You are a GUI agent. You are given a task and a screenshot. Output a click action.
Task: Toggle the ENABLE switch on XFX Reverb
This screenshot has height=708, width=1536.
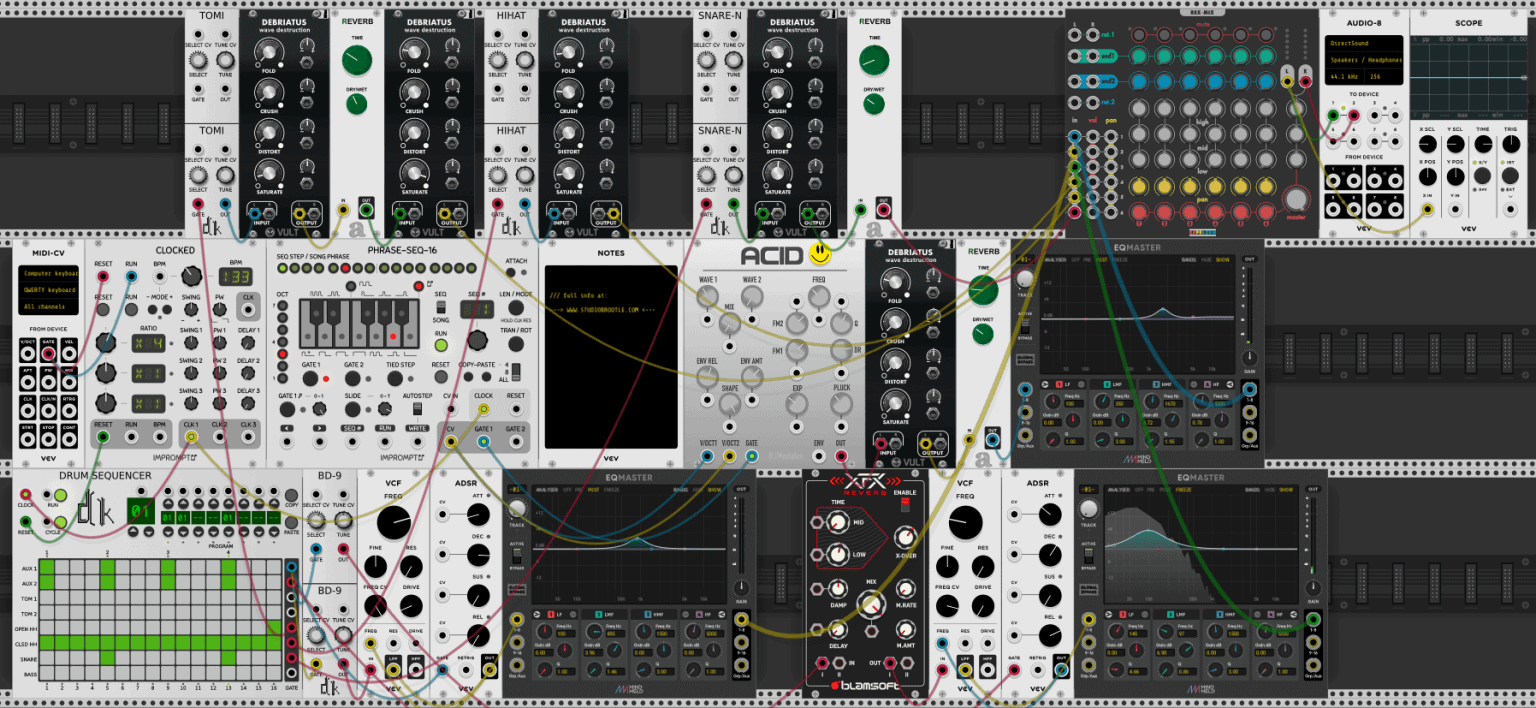pos(905,504)
